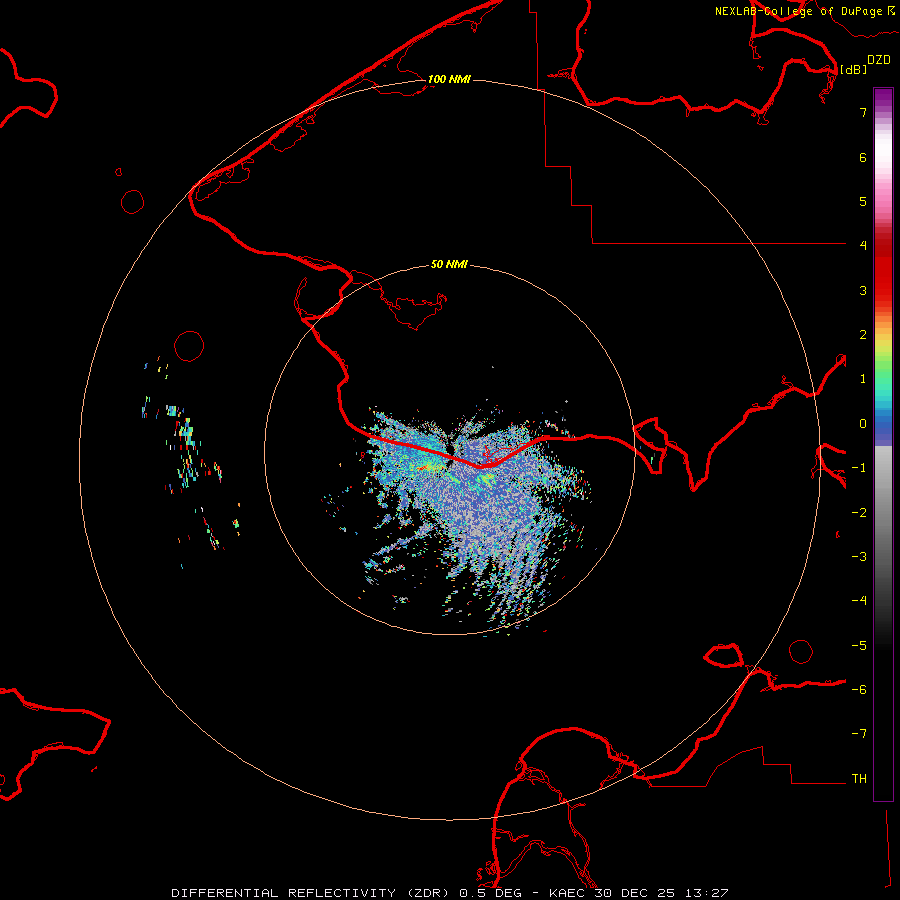Click the color scale value 1
The width and height of the screenshot is (900, 900).
point(863,379)
